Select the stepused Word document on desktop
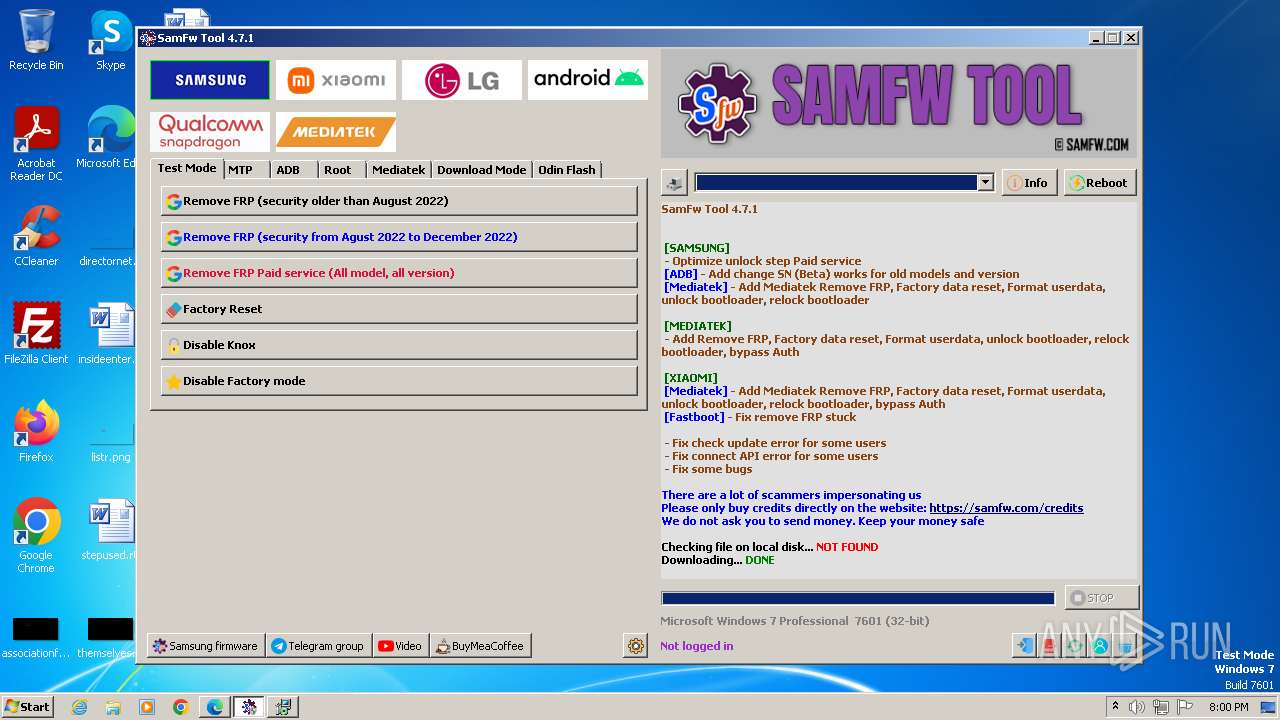Image resolution: width=1280 pixels, height=720 pixels. tap(110, 530)
